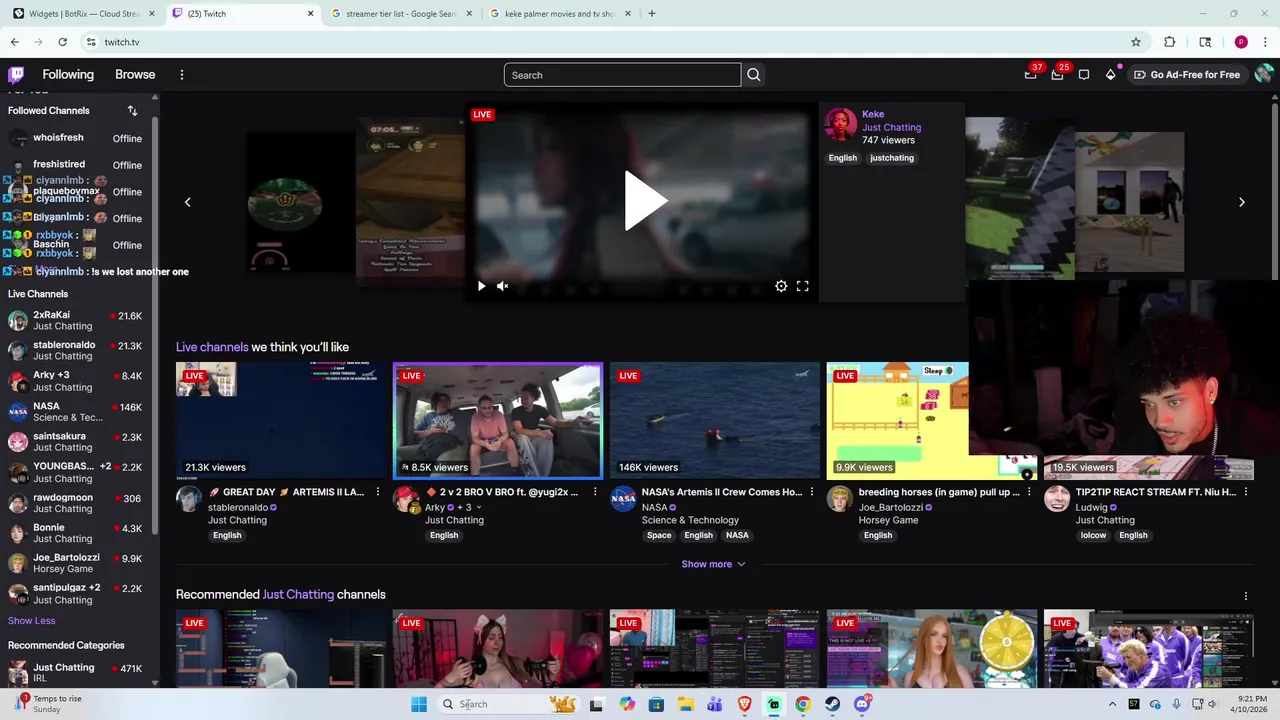
Task: Open options for Recommended Just Chatting section
Action: (1246, 596)
